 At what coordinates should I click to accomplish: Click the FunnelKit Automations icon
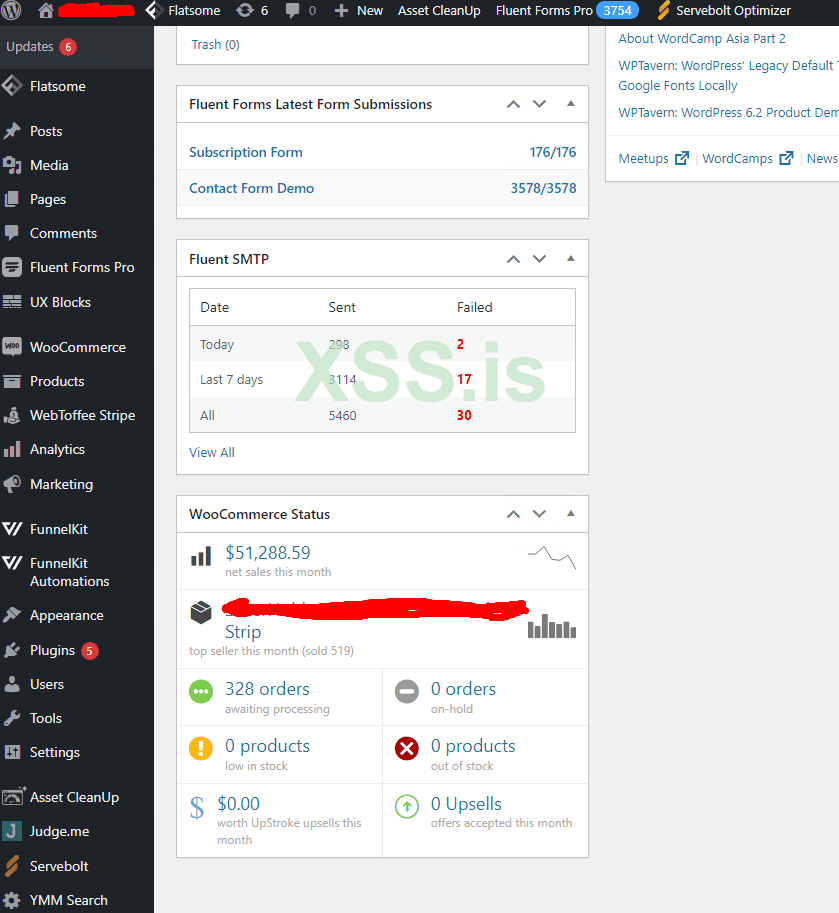(12, 563)
